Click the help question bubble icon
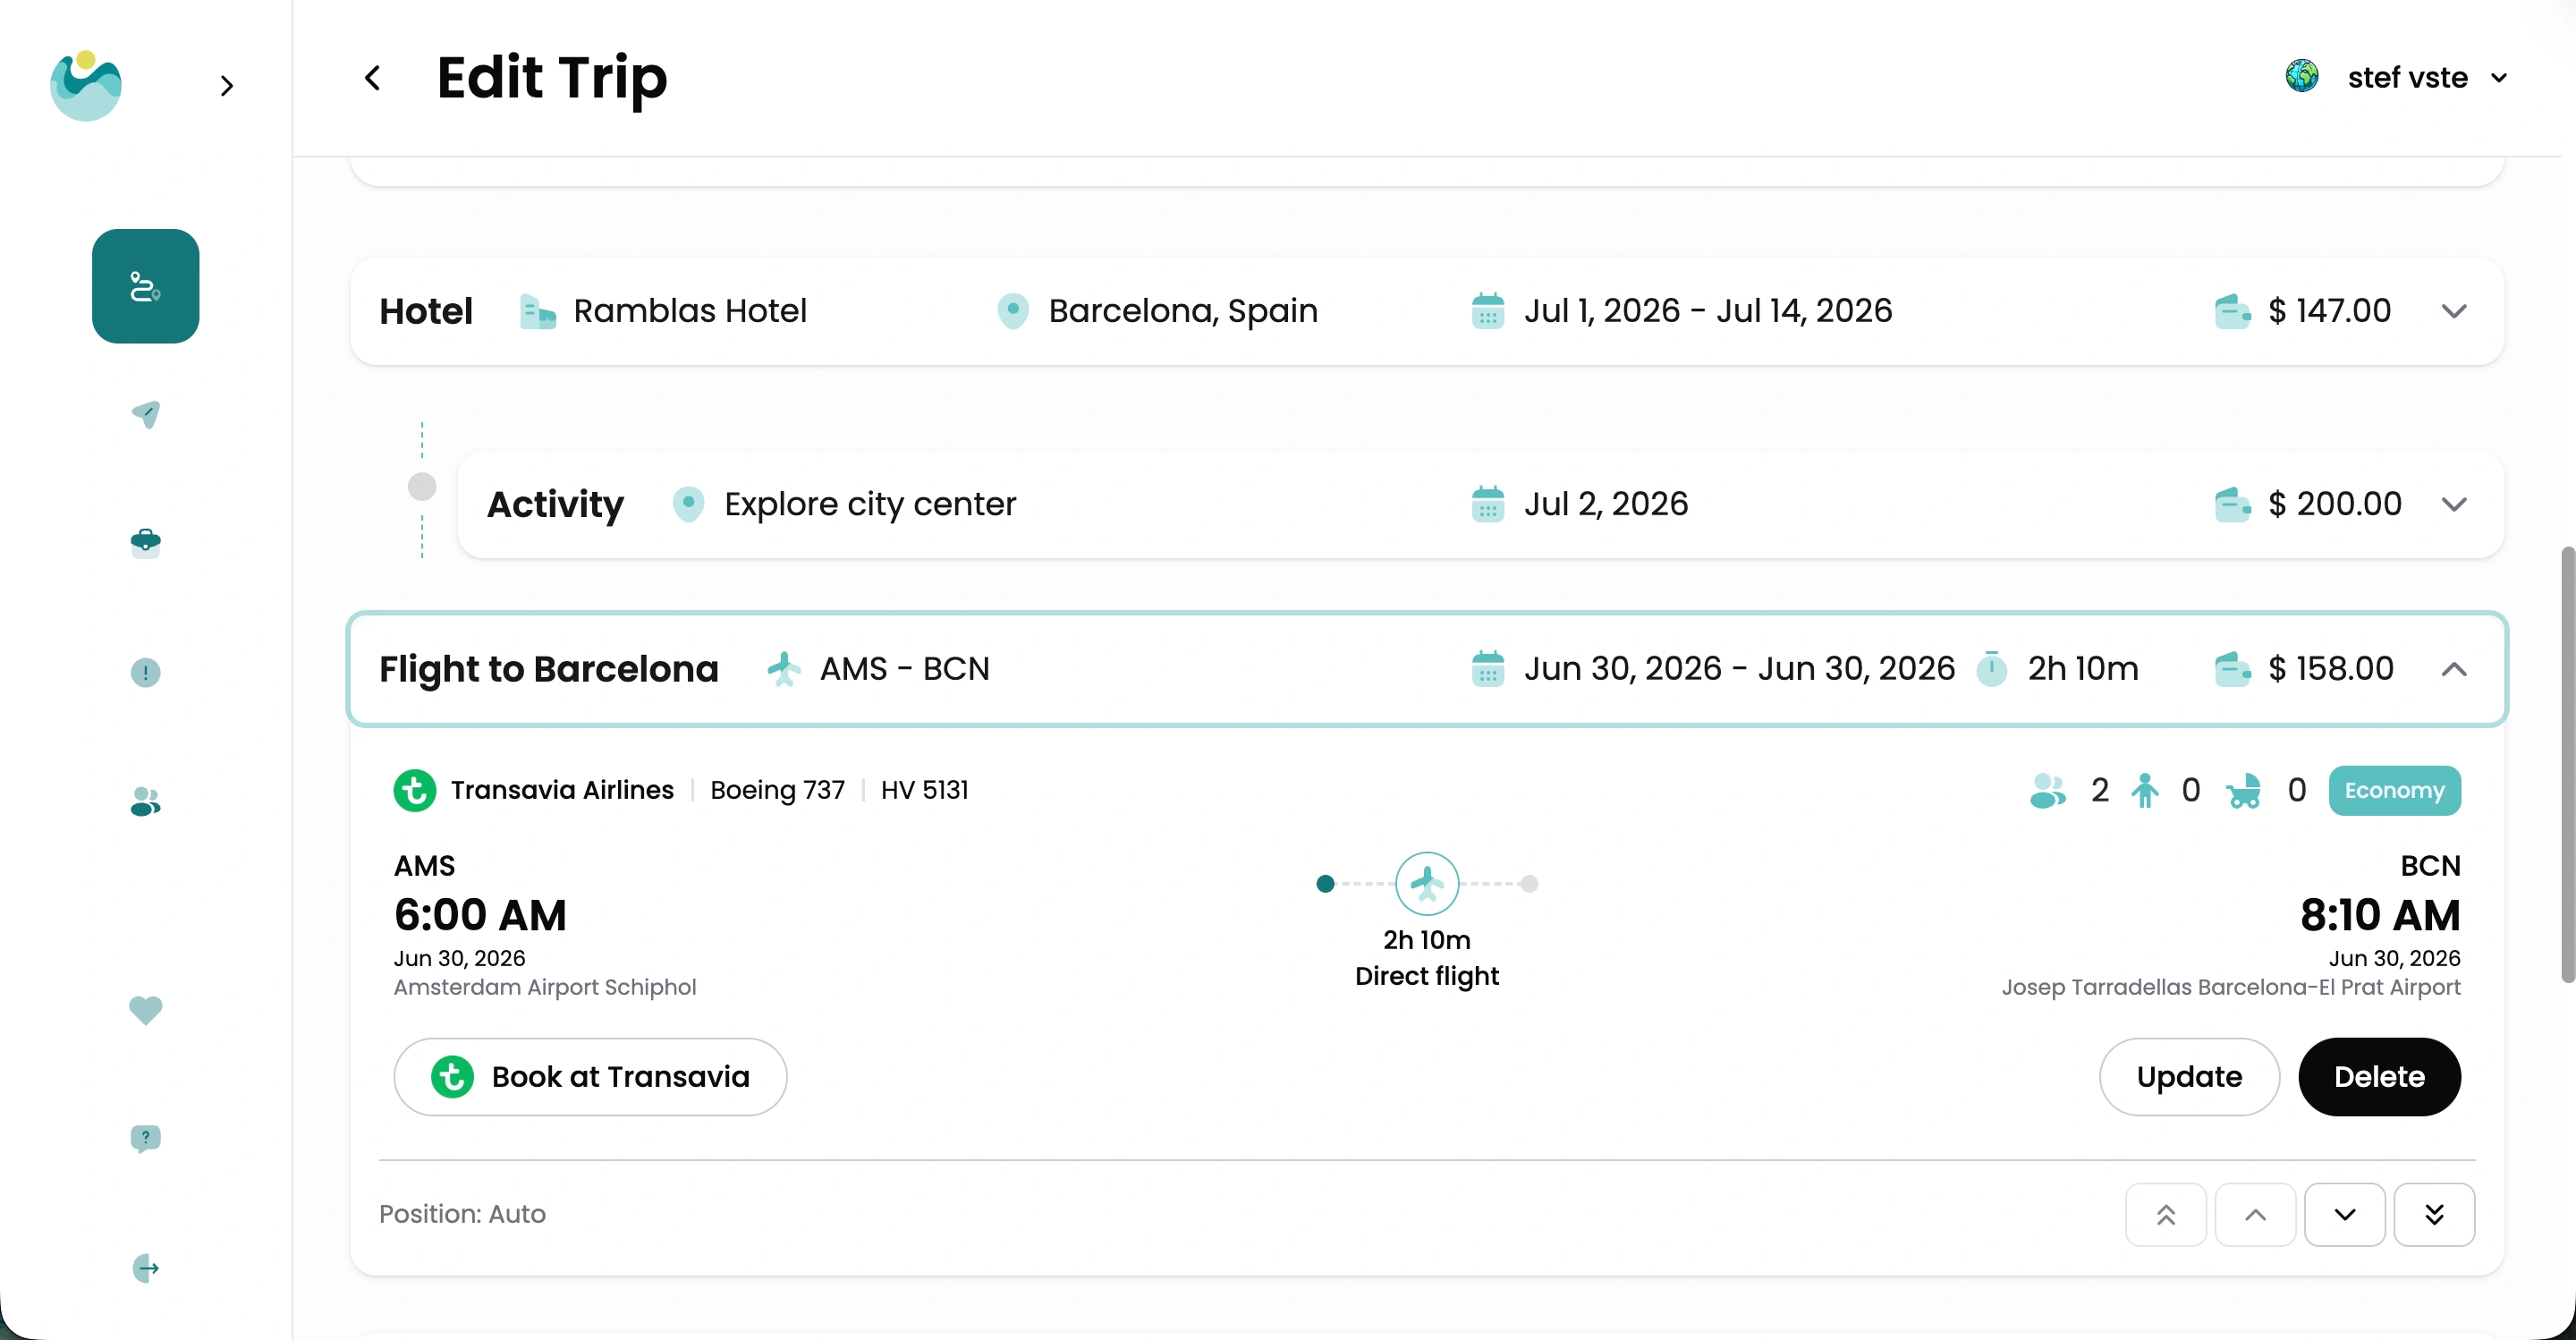Viewport: 2576px width, 1340px height. (x=146, y=1138)
